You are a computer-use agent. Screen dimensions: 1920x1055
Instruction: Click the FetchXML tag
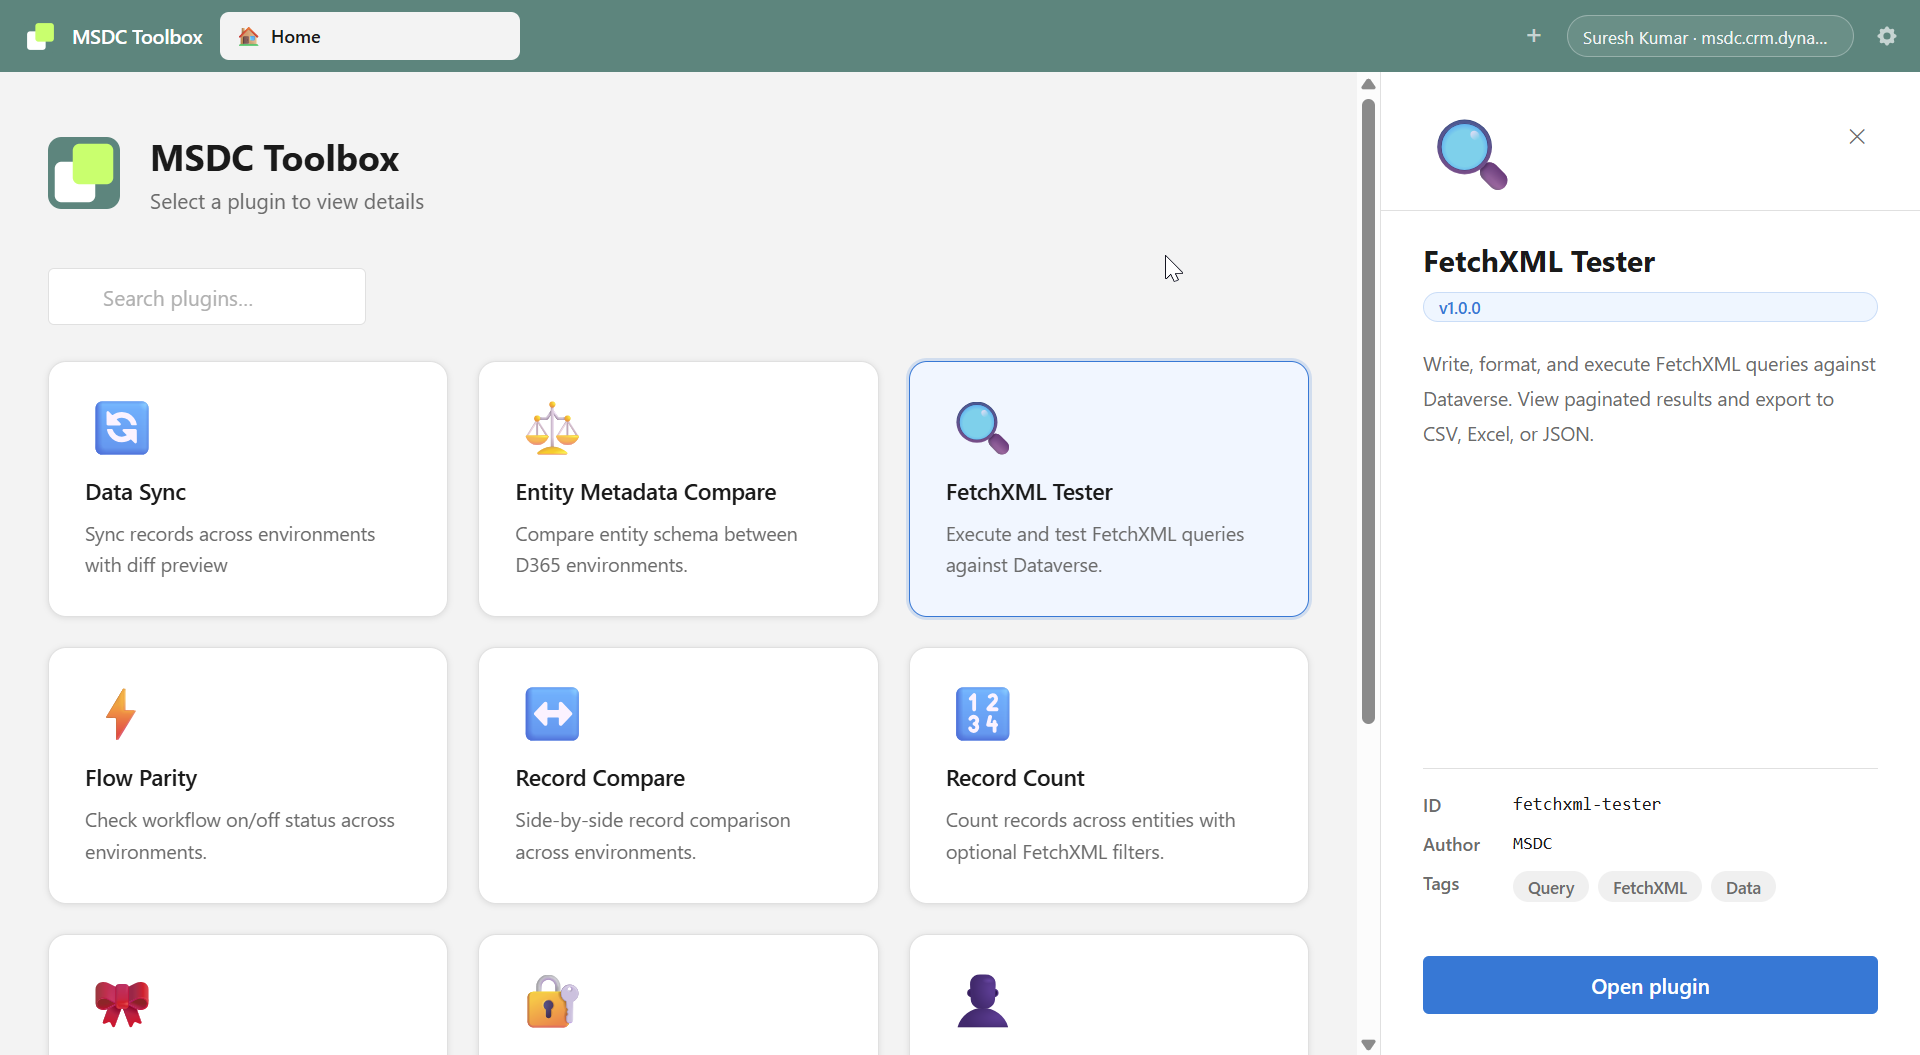[x=1649, y=887]
